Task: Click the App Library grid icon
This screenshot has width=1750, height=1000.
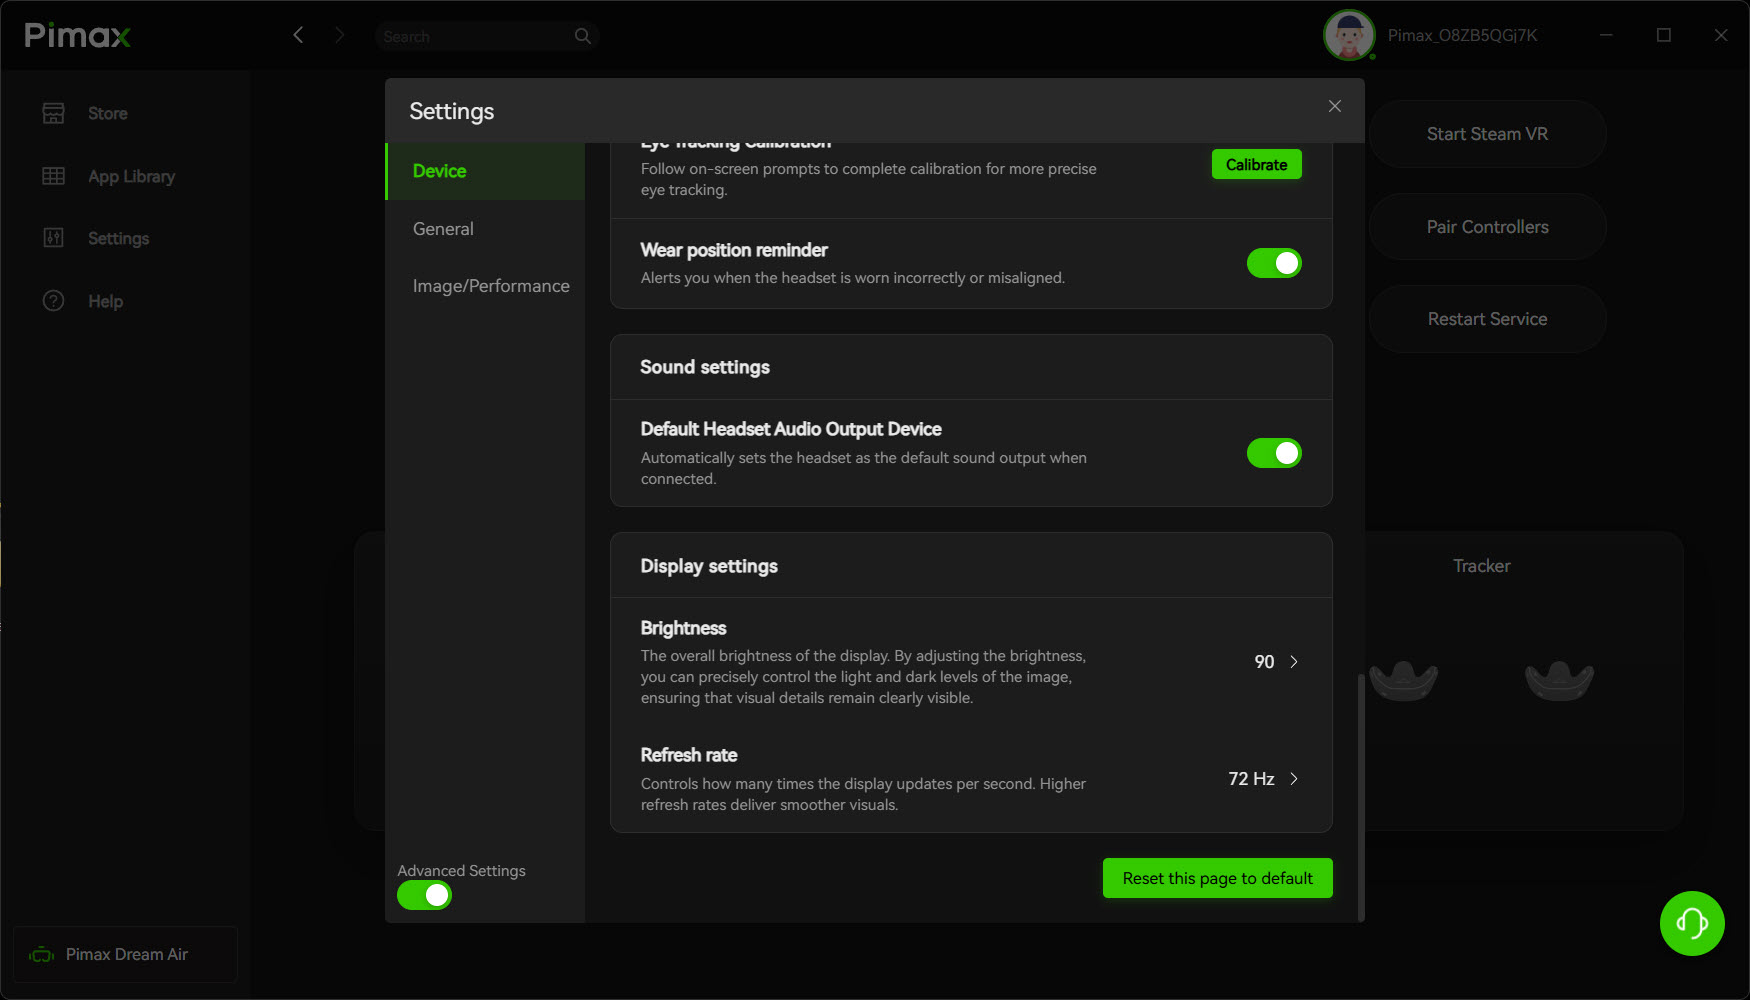Action: click(53, 176)
